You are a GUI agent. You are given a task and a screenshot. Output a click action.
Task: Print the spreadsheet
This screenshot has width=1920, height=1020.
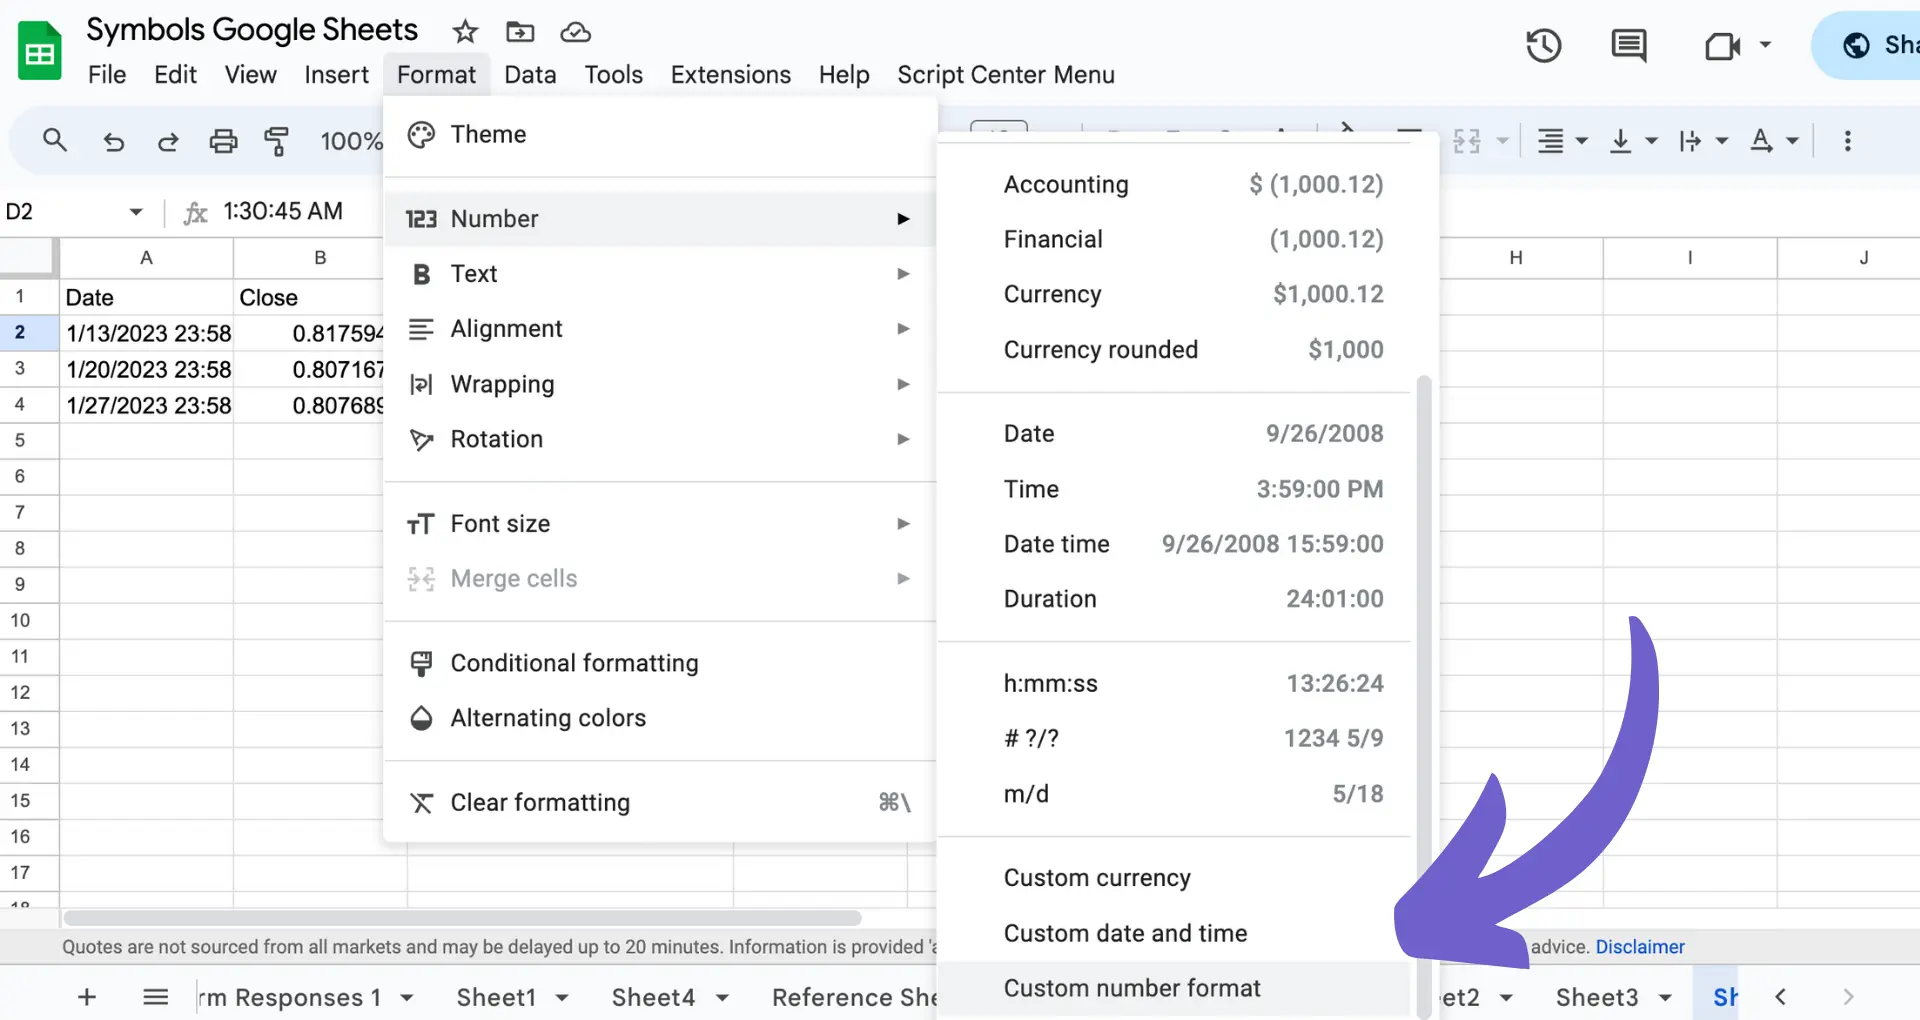click(x=223, y=141)
